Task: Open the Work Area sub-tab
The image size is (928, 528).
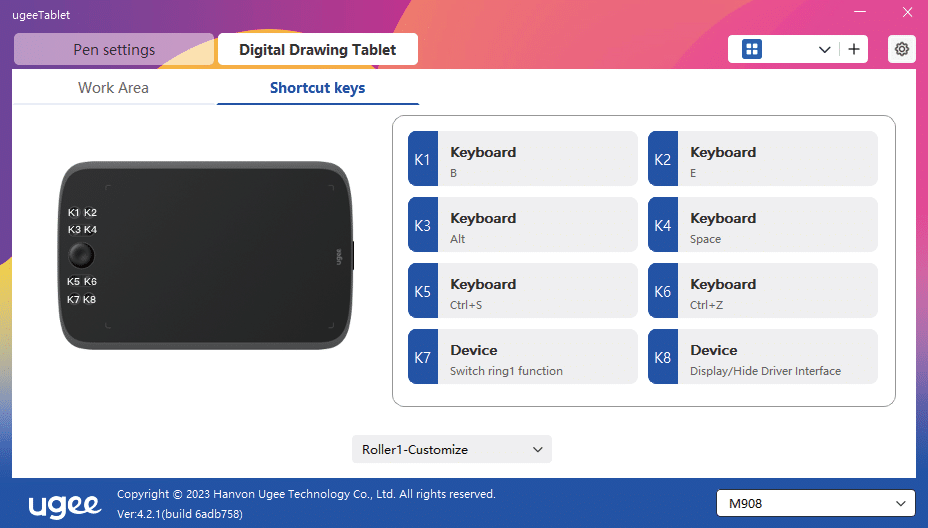Action: coord(114,88)
